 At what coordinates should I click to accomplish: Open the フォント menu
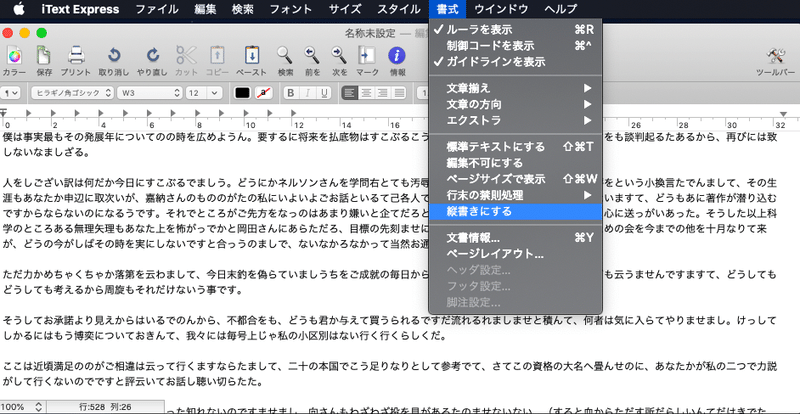(291, 9)
